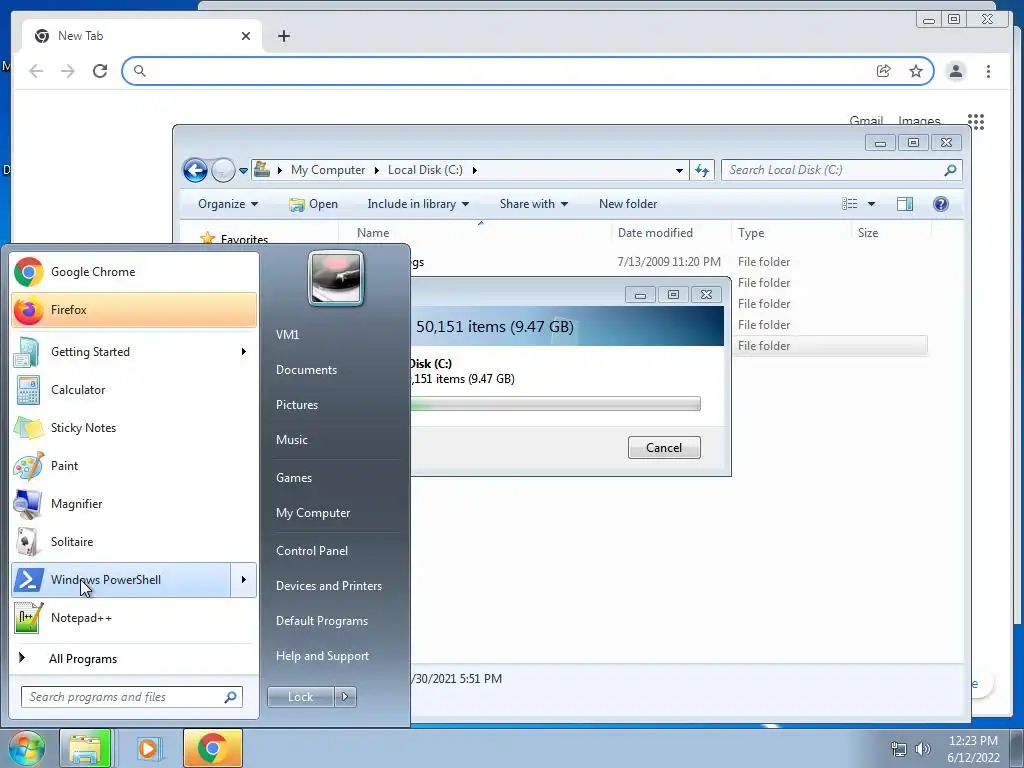Click the Search programs and files box
The height and width of the screenshot is (768, 1024).
coord(131,697)
